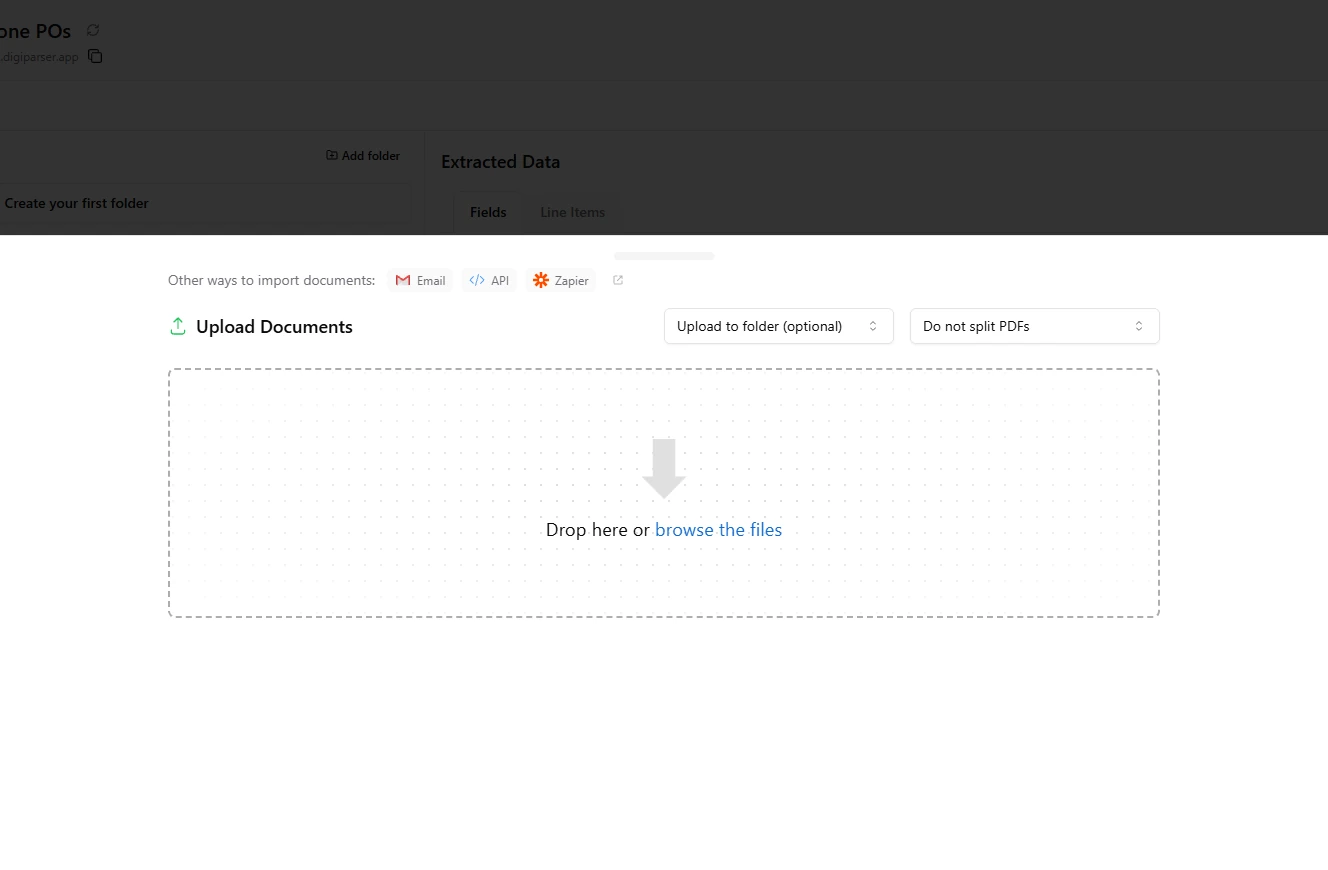
Task: Click the drag handle bar atop the upload sheet
Action: pos(664,256)
